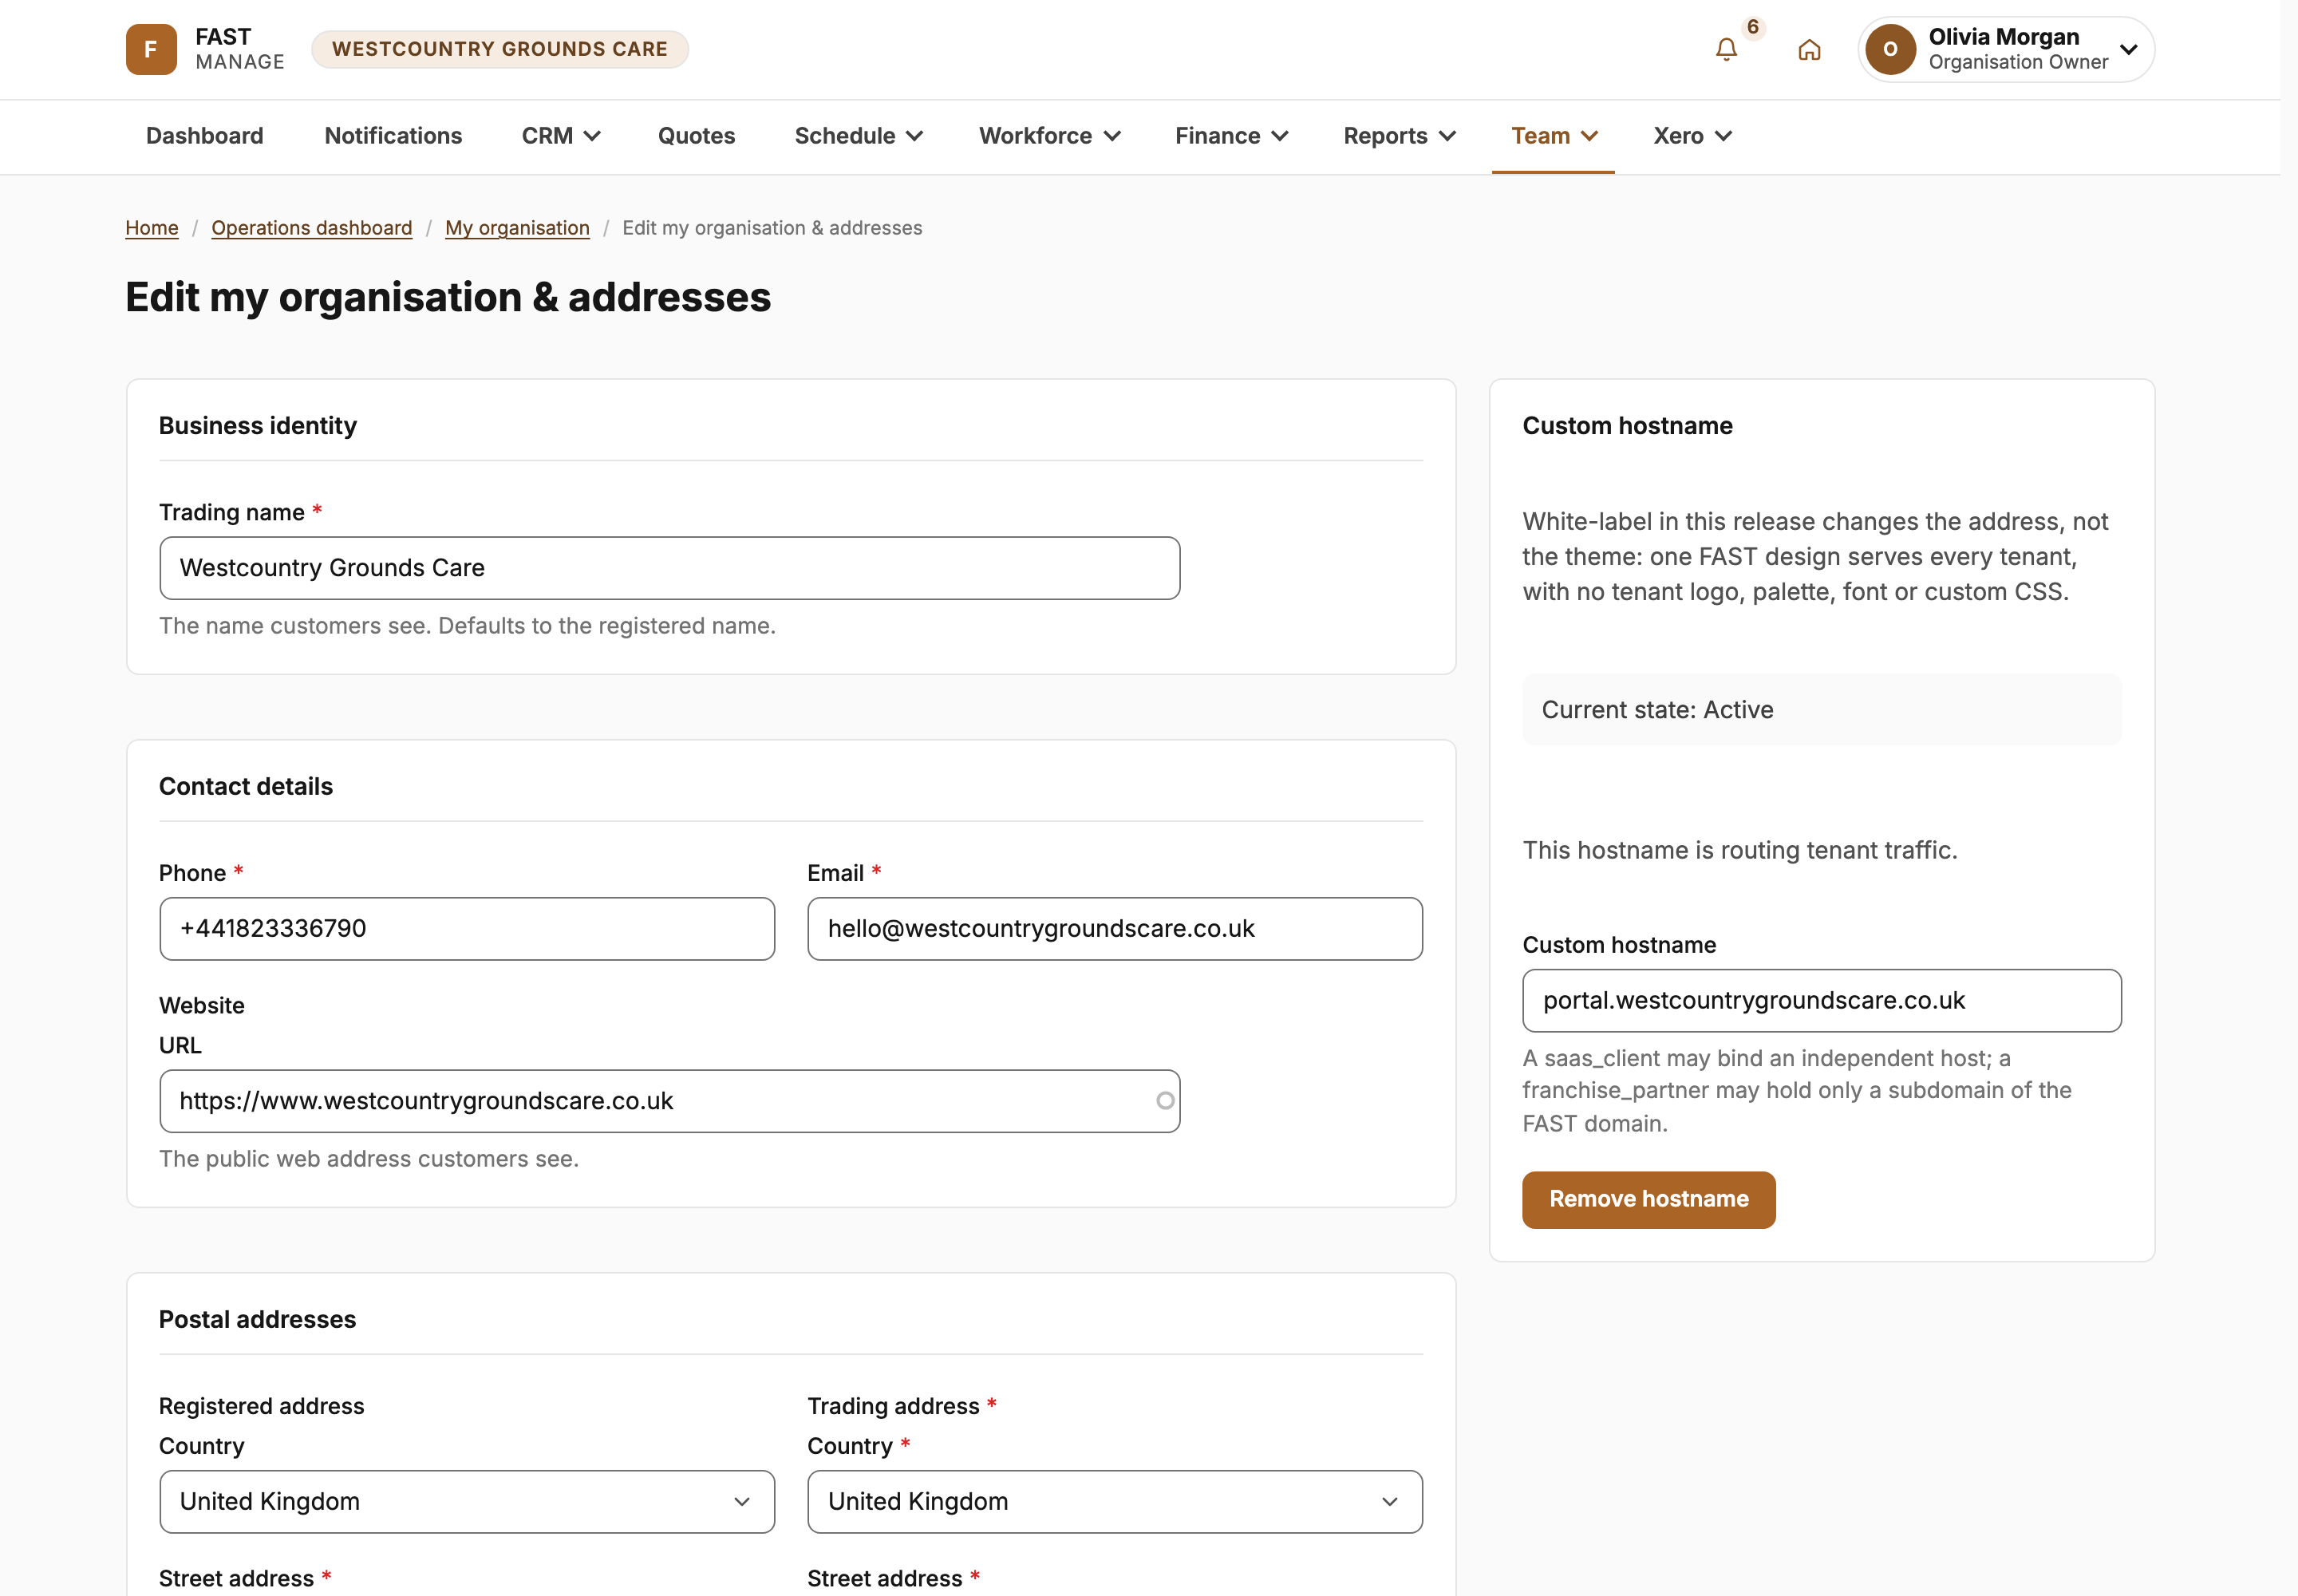Click the Remove hostname button
This screenshot has height=1596, width=2298.
point(1649,1200)
